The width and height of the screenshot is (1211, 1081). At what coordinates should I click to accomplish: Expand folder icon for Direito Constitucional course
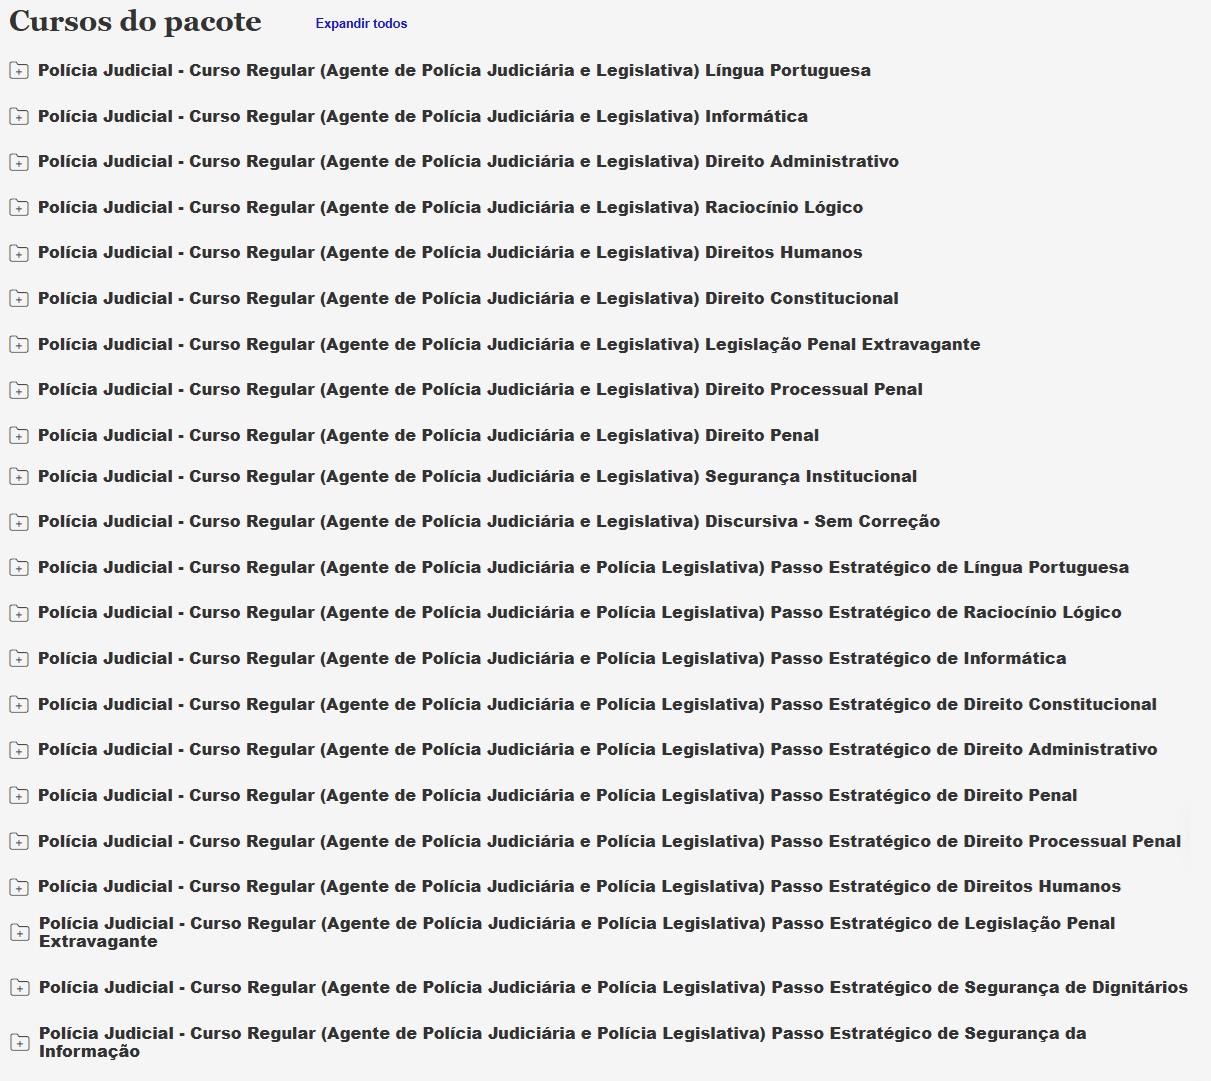point(19,299)
